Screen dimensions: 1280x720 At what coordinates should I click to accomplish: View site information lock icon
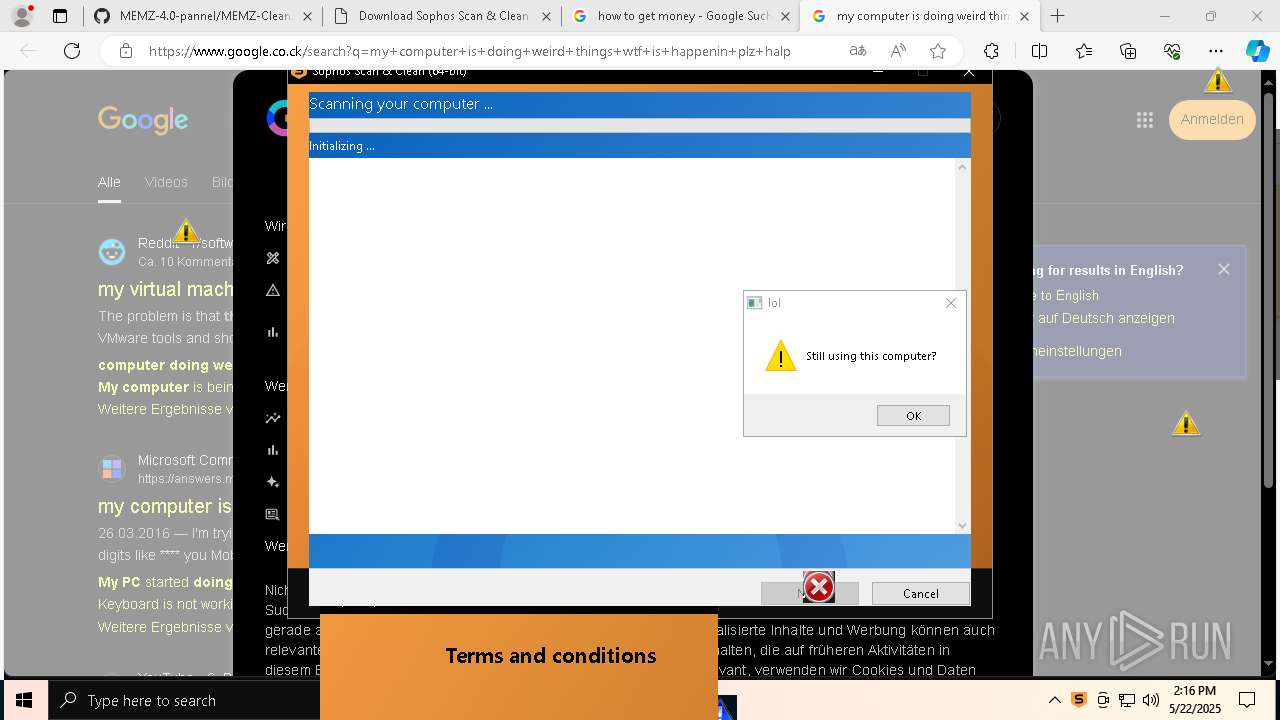tap(125, 51)
